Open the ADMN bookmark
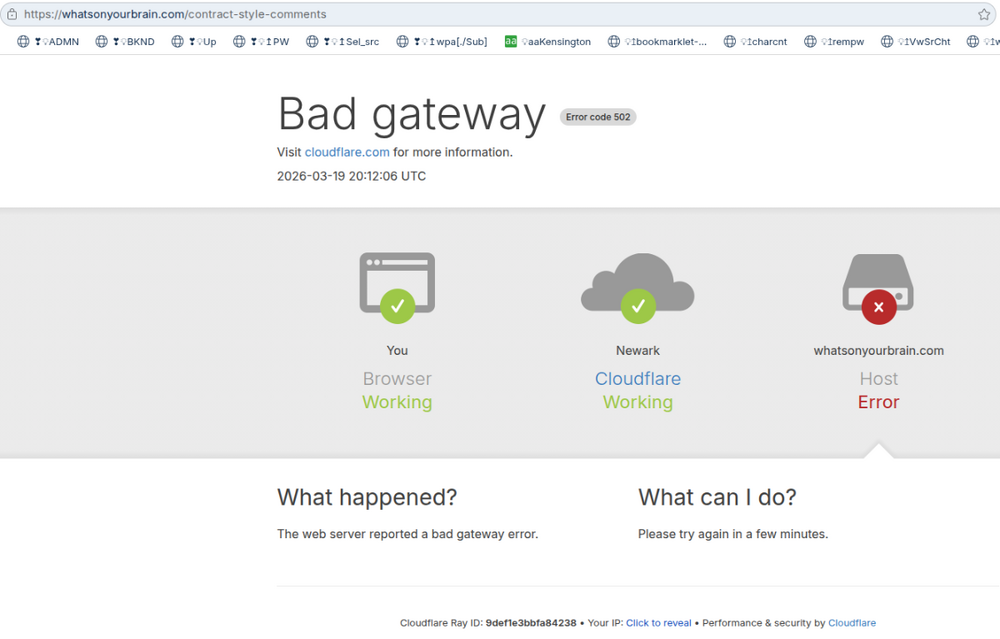Viewport: 1000px width, 639px height. pos(49,42)
